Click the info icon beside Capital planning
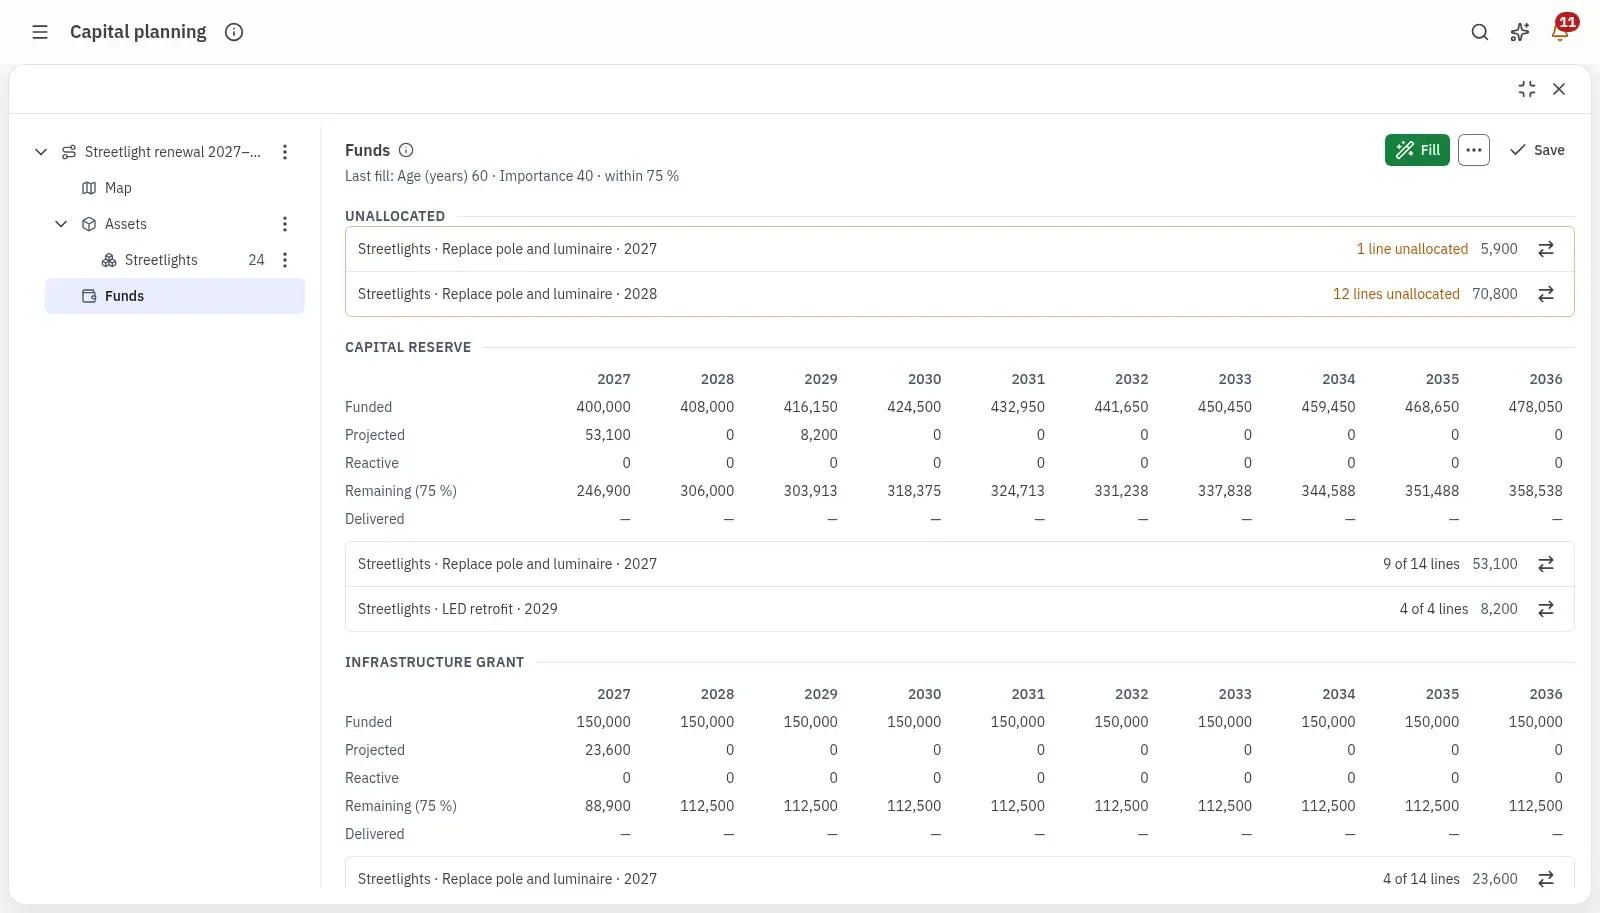 coord(234,32)
